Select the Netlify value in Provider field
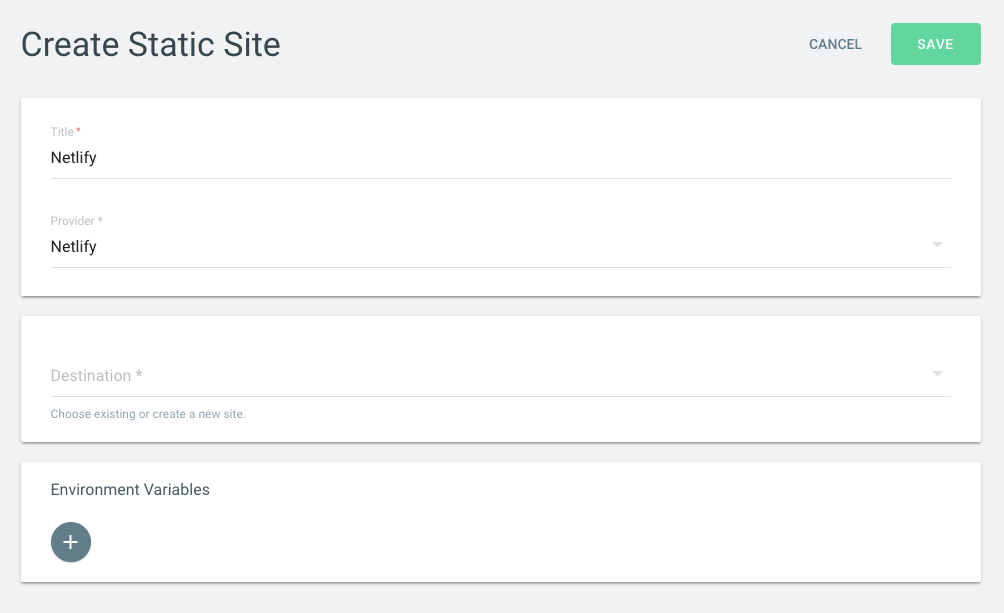The width and height of the screenshot is (1004, 613). coord(74,247)
